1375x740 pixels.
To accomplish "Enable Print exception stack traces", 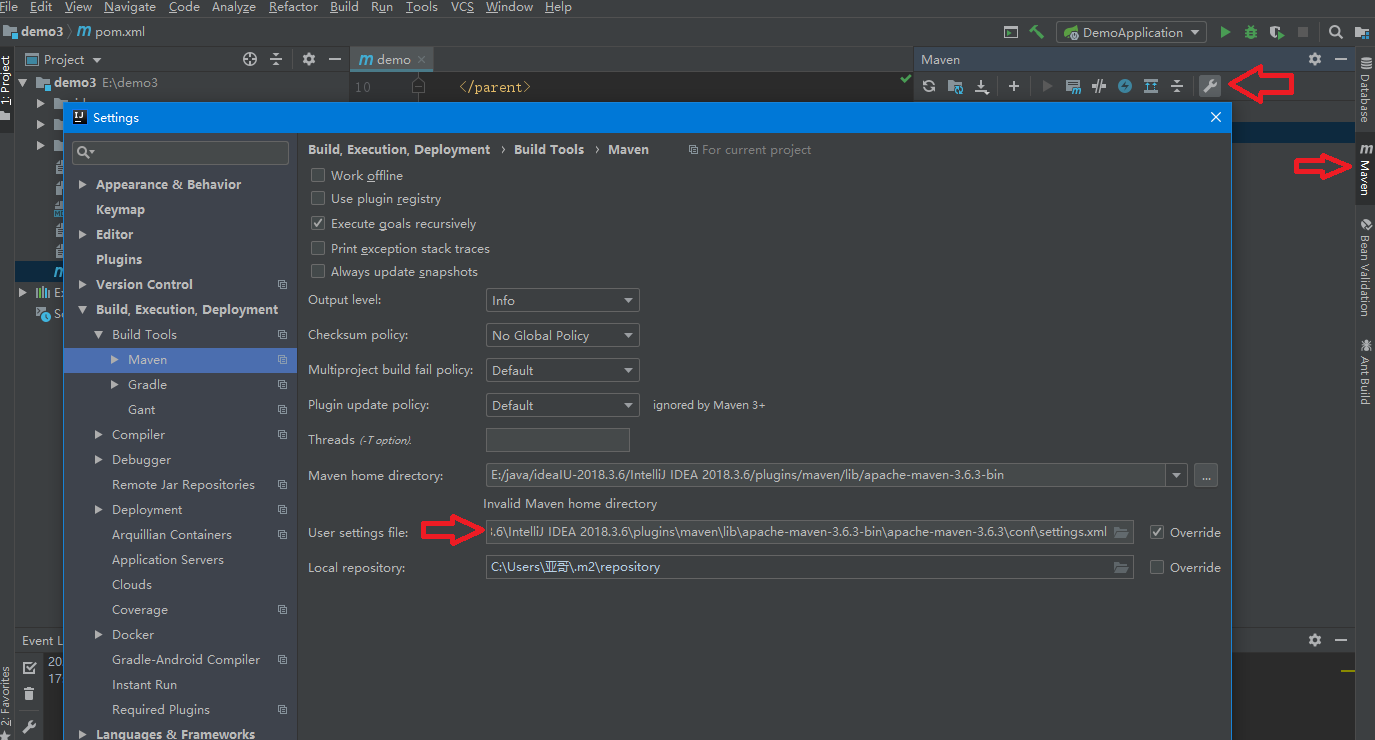I will (318, 248).
